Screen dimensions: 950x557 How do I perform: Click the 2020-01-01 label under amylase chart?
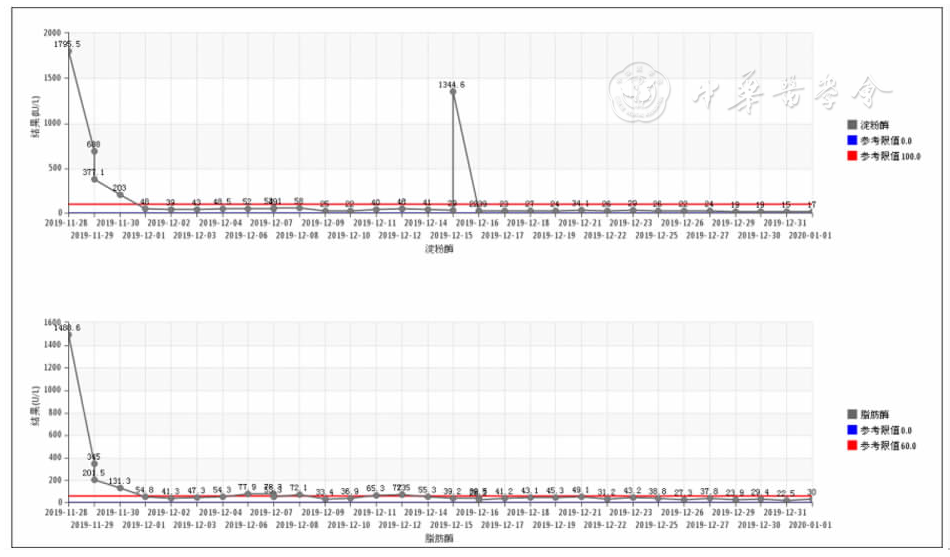click(x=810, y=236)
